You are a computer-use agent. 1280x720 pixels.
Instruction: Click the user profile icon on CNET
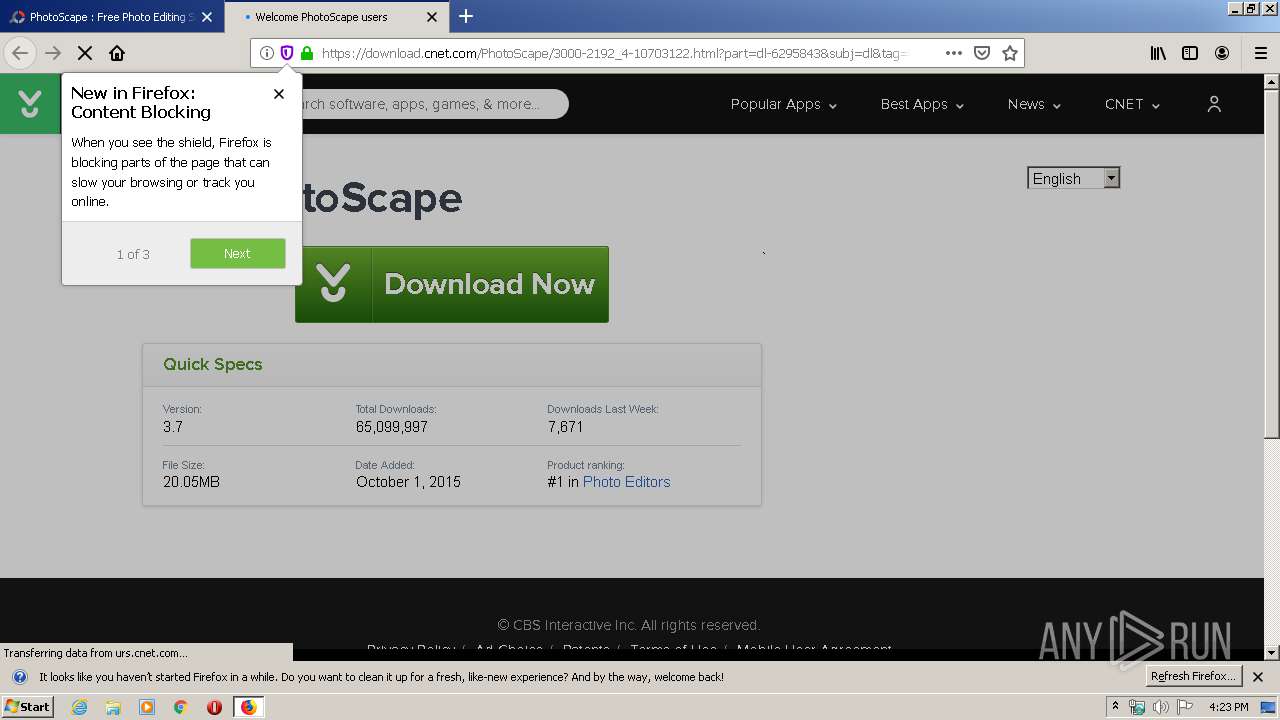[1214, 104]
